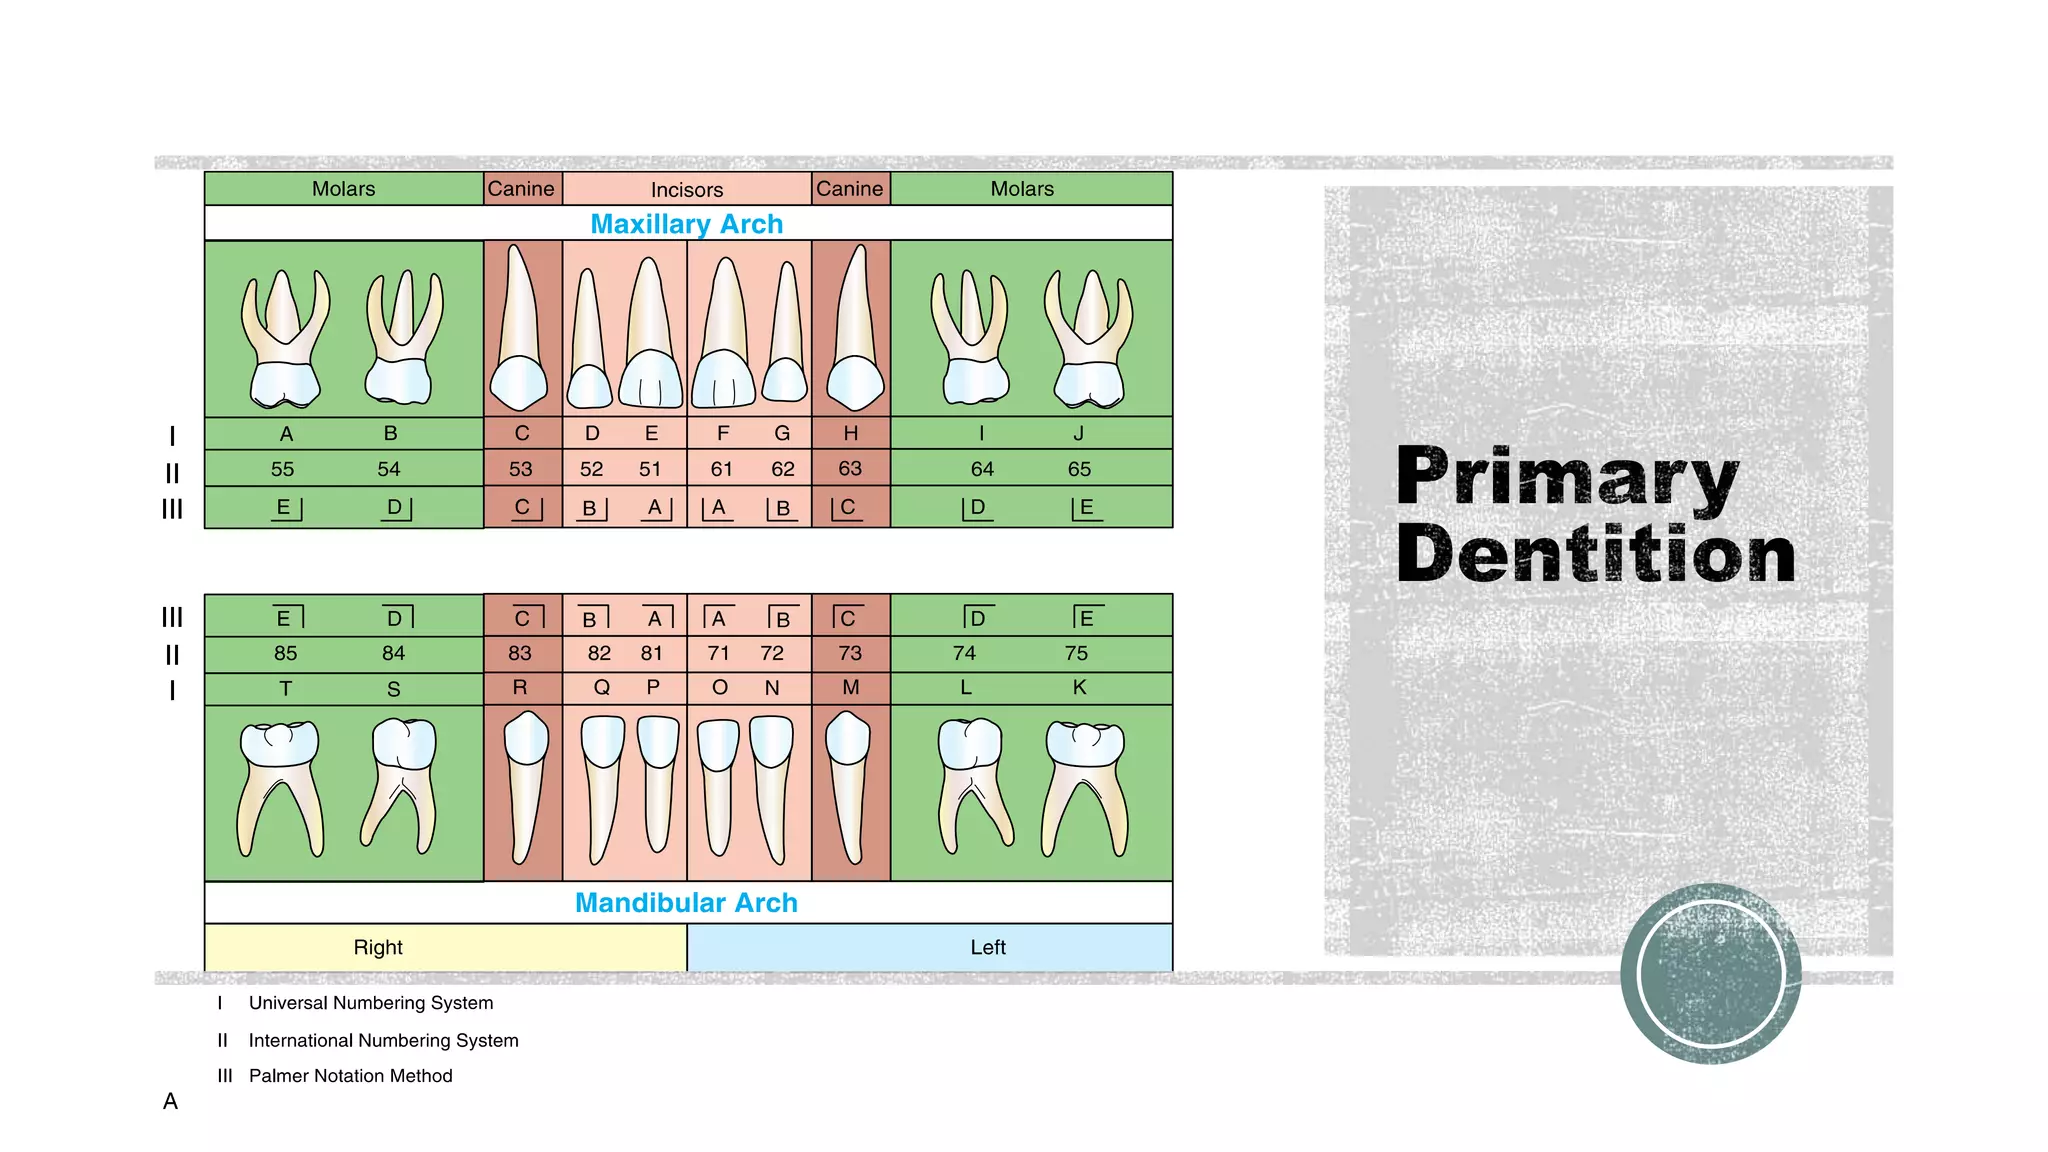Viewport: 2048px width, 1152px height.
Task: Select the International Numbering System legend line
Action: click(368, 1040)
